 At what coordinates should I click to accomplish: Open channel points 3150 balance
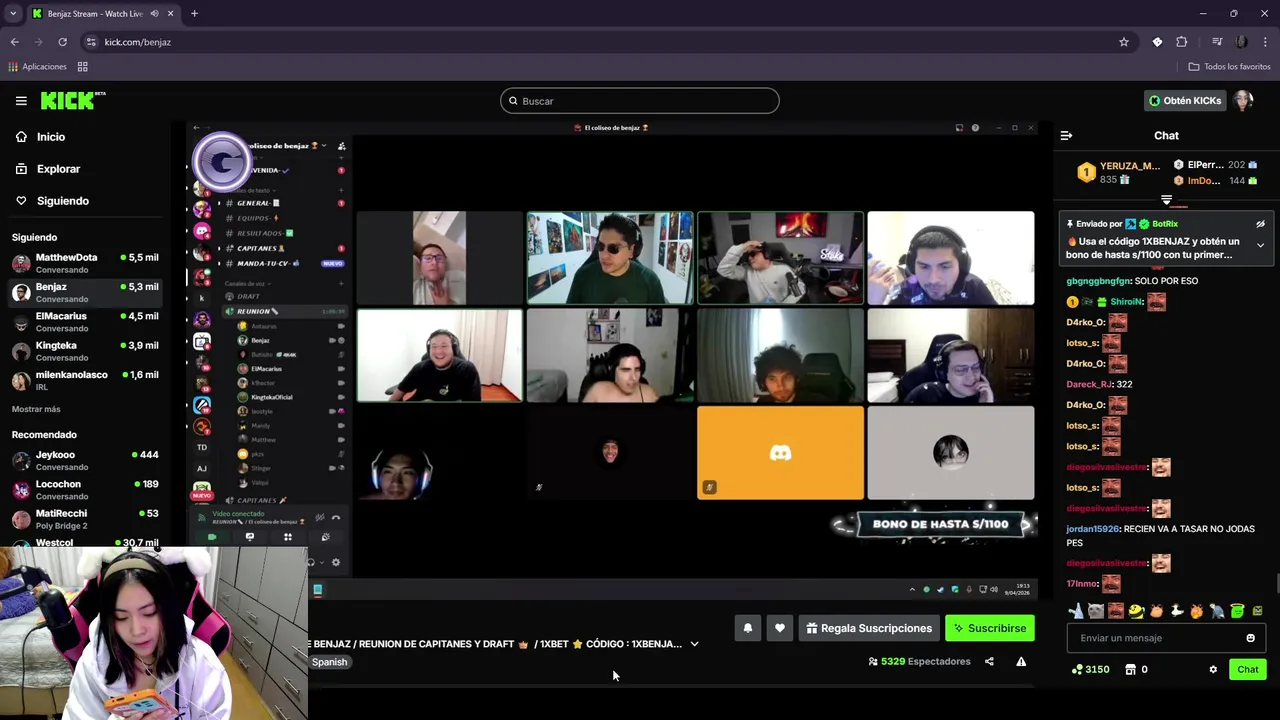coord(1089,669)
